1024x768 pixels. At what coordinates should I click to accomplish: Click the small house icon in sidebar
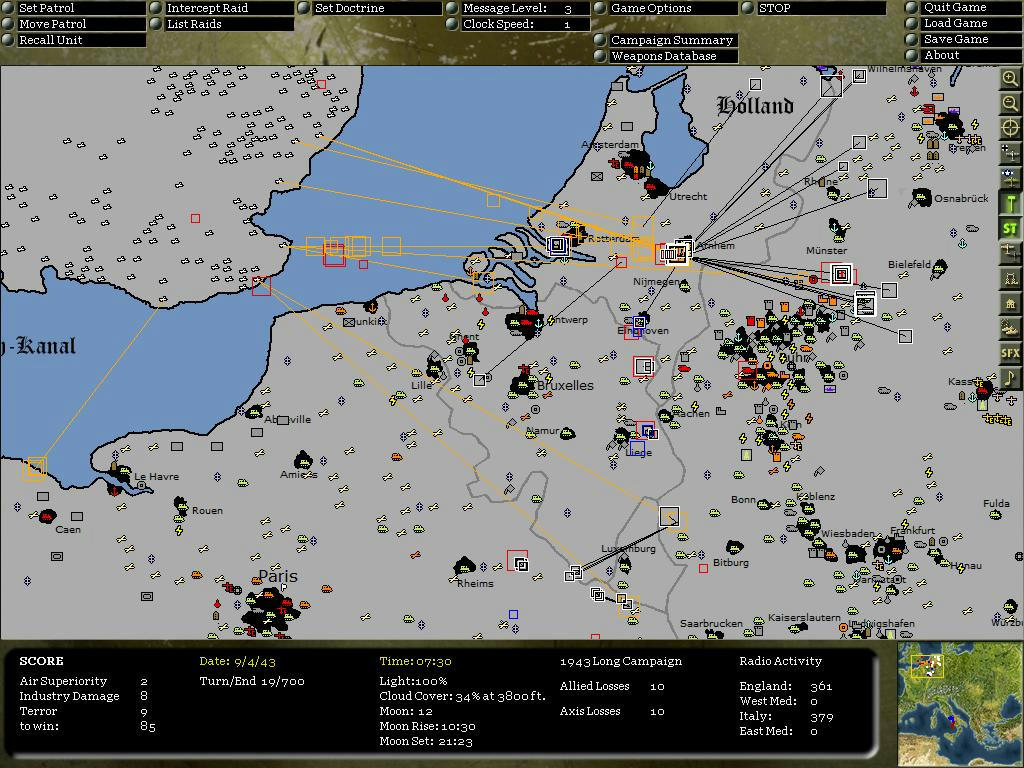[1010, 303]
